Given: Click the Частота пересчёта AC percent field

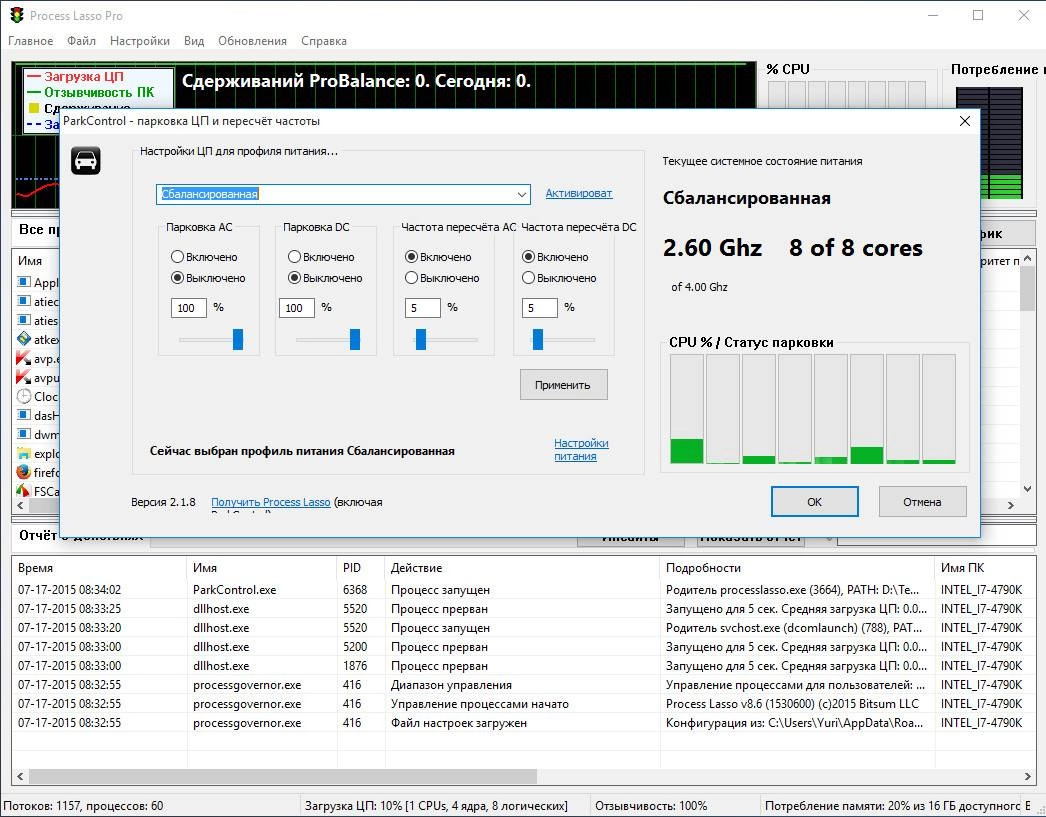Looking at the screenshot, I should pos(423,308).
